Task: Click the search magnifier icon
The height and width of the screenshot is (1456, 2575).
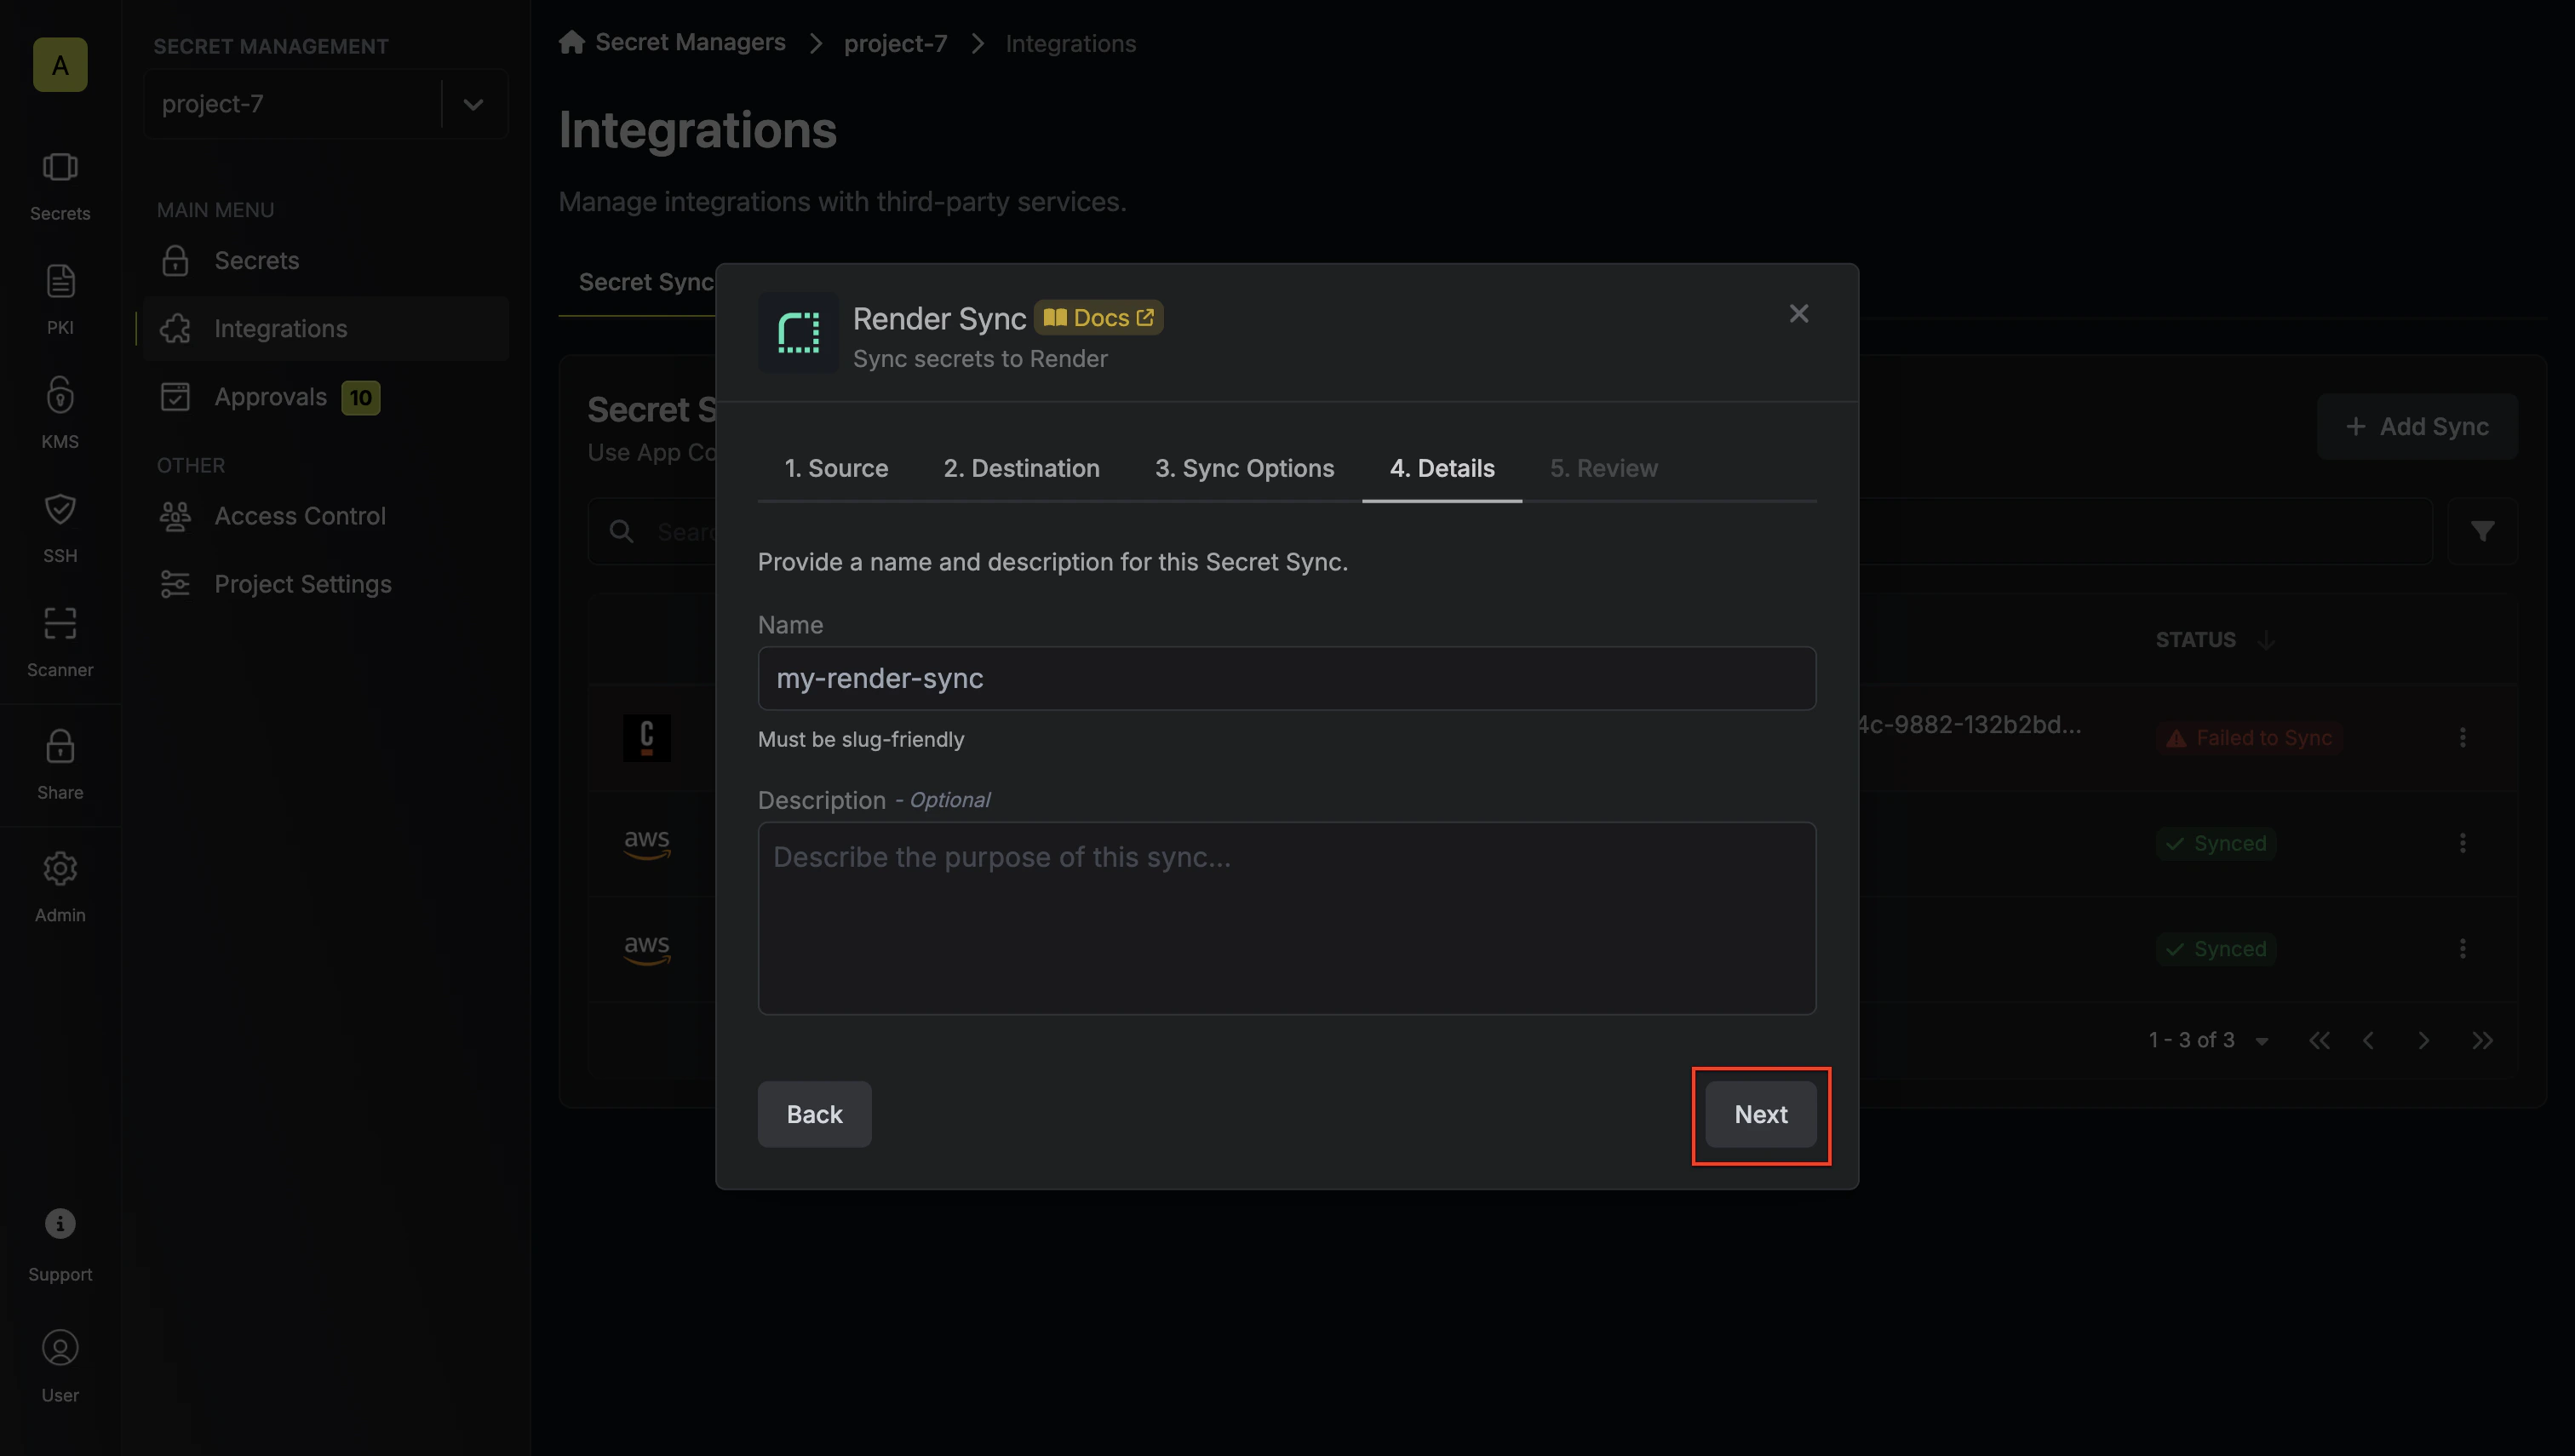Action: coord(621,531)
